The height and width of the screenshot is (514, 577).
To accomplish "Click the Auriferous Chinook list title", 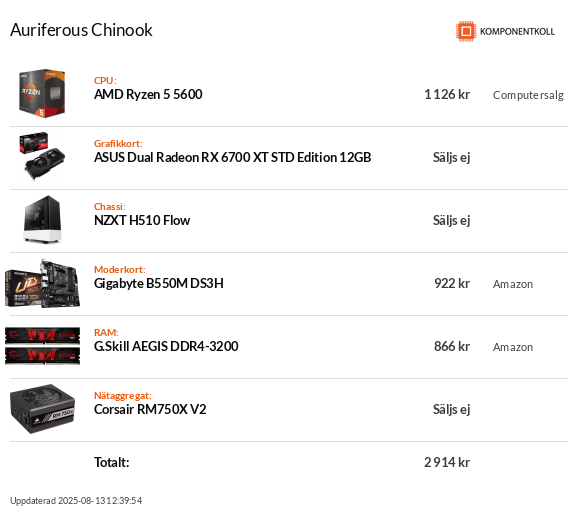I will pyautogui.click(x=81, y=30).
